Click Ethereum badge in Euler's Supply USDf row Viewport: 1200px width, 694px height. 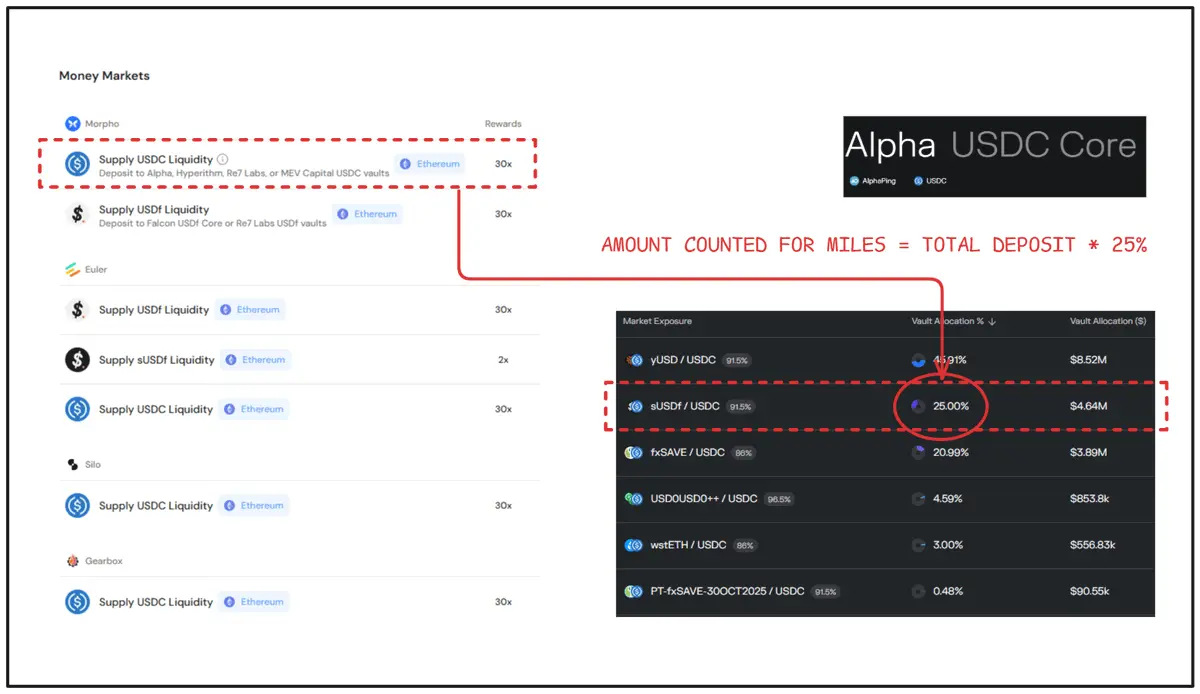tap(250, 310)
